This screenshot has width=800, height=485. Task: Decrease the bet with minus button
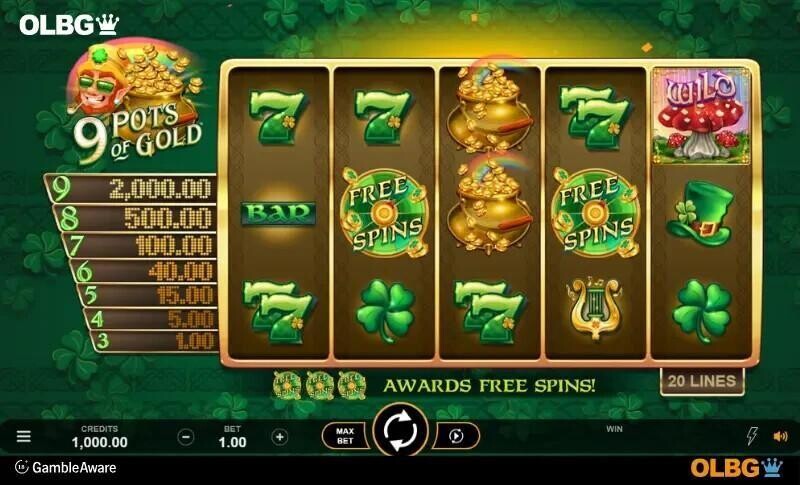pyautogui.click(x=186, y=437)
